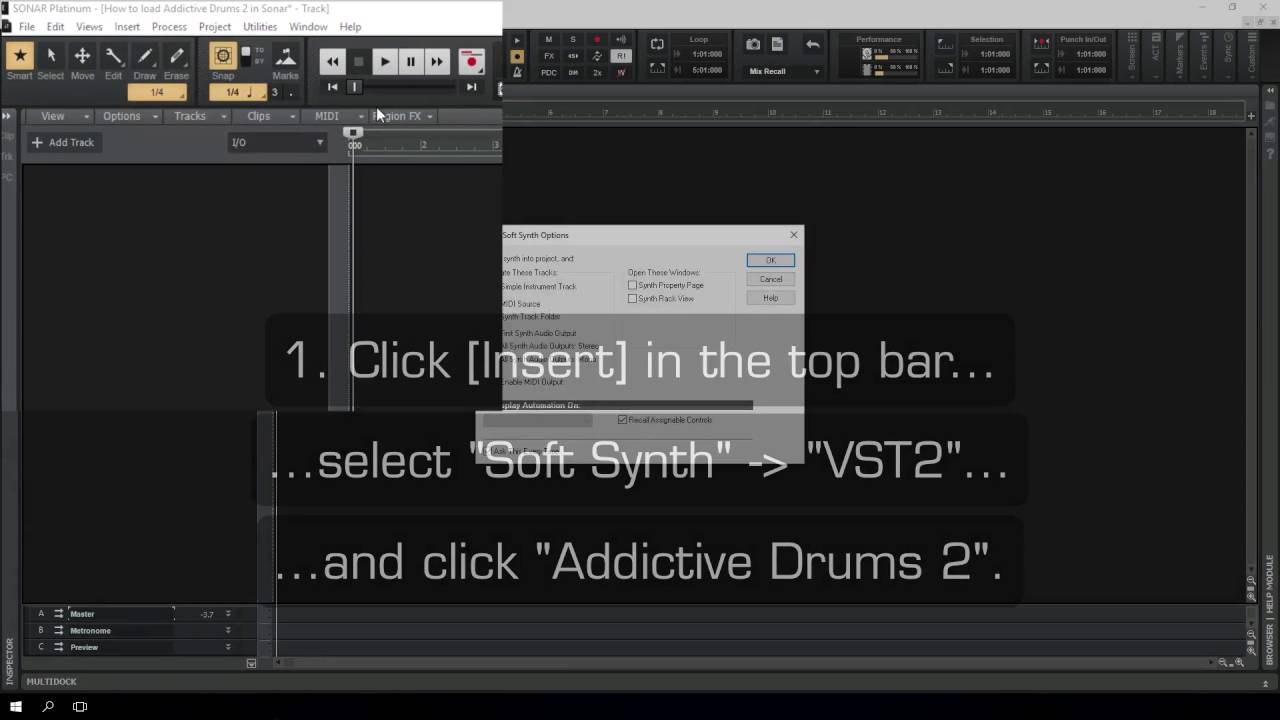Viewport: 1280px width, 720px height.
Task: Click Cancel in Soft Synth Options dialog
Action: coord(770,279)
